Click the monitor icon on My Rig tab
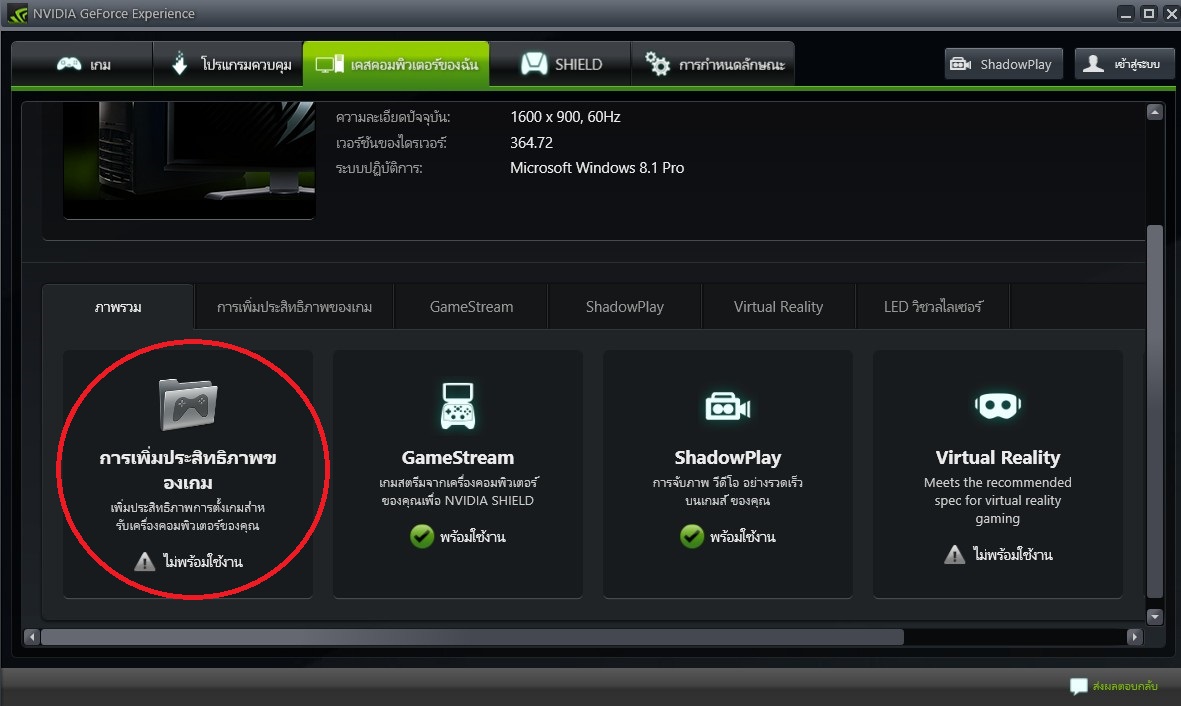This screenshot has width=1181, height=706. click(329, 64)
